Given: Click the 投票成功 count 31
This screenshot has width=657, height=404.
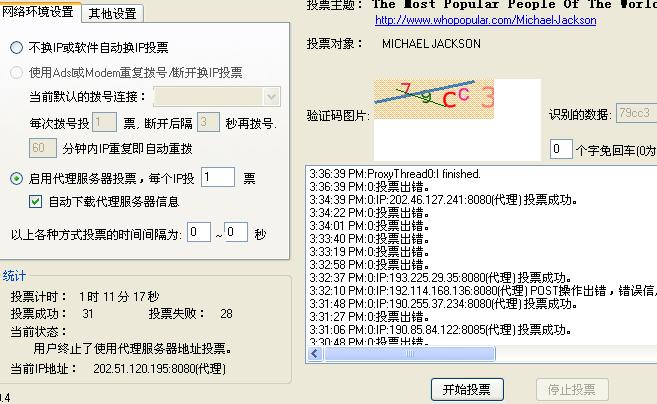Looking at the screenshot, I should 88,313.
